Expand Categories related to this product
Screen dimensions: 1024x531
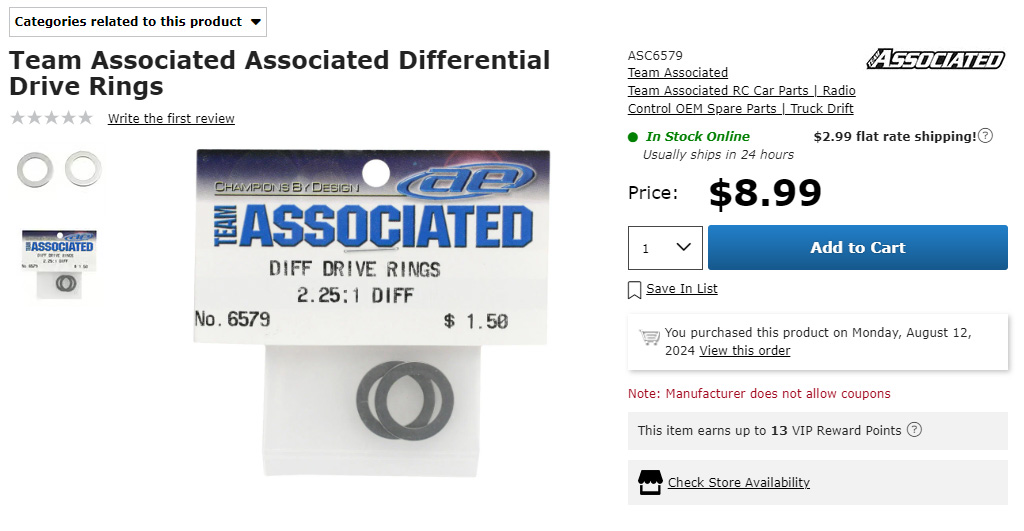click(x=138, y=22)
